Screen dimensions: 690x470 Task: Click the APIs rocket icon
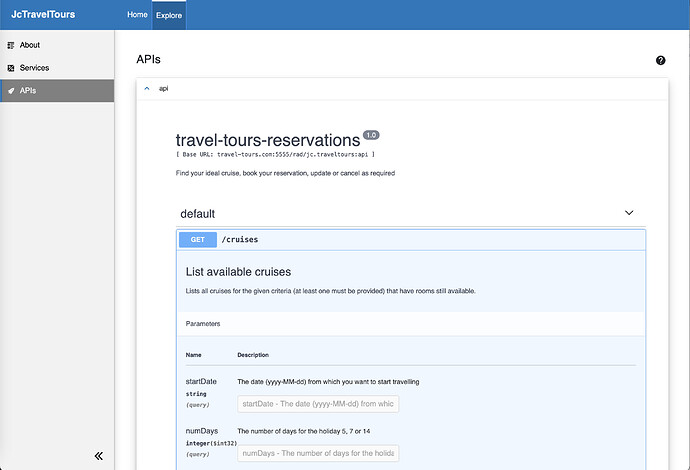(11, 91)
